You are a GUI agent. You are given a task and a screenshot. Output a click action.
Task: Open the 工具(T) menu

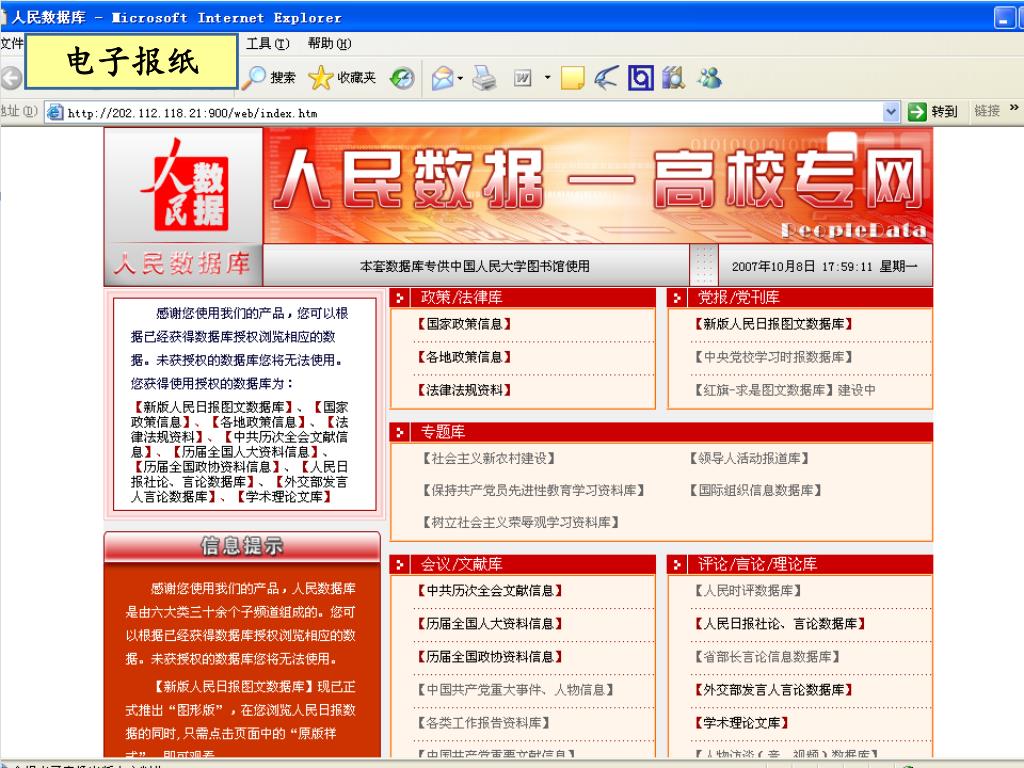click(x=267, y=44)
